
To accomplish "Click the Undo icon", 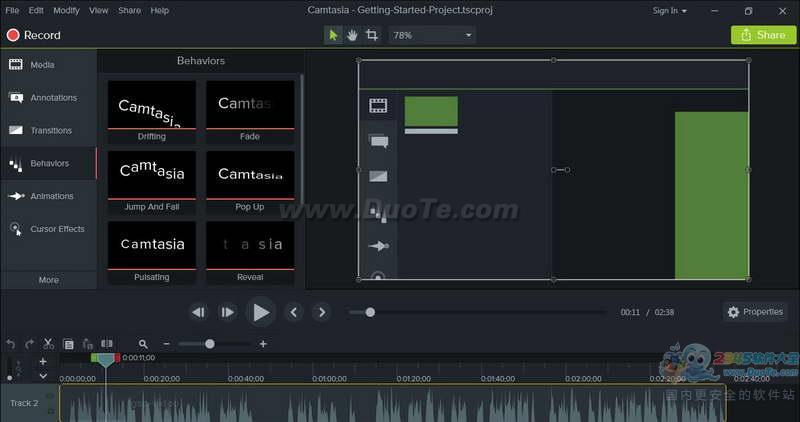I will (10, 344).
